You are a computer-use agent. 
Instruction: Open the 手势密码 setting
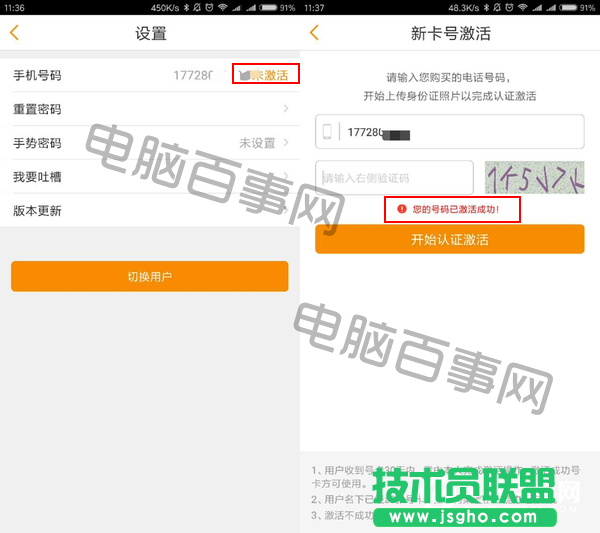coord(150,143)
